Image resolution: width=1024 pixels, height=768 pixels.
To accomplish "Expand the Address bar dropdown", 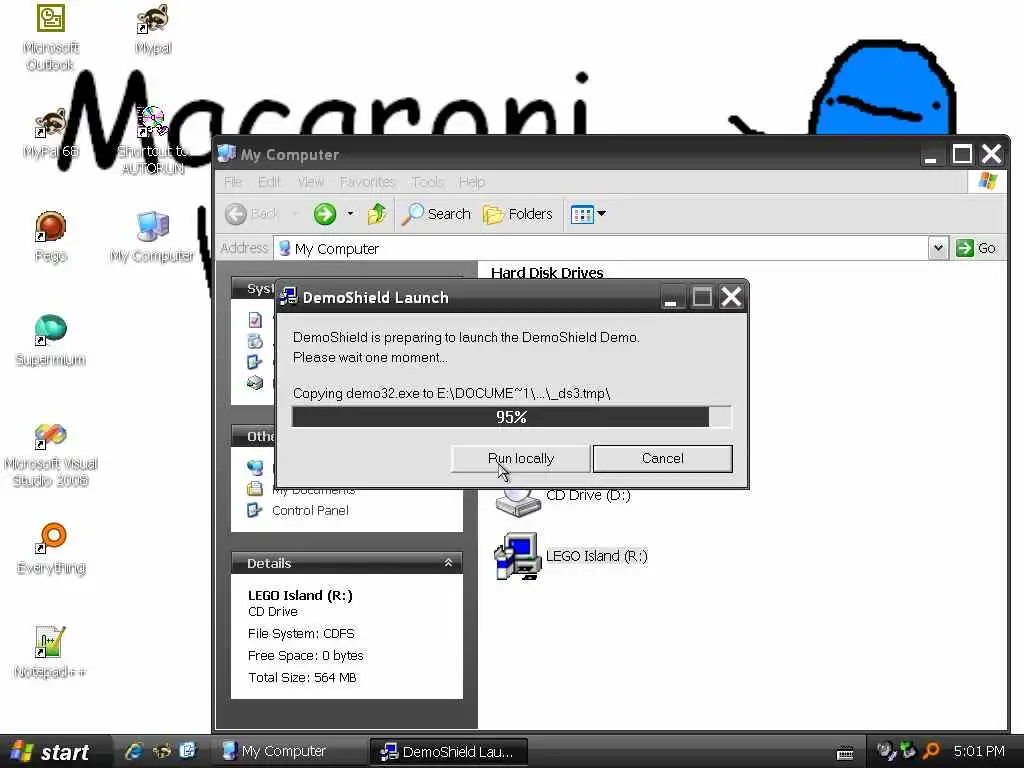I will pyautogui.click(x=938, y=248).
